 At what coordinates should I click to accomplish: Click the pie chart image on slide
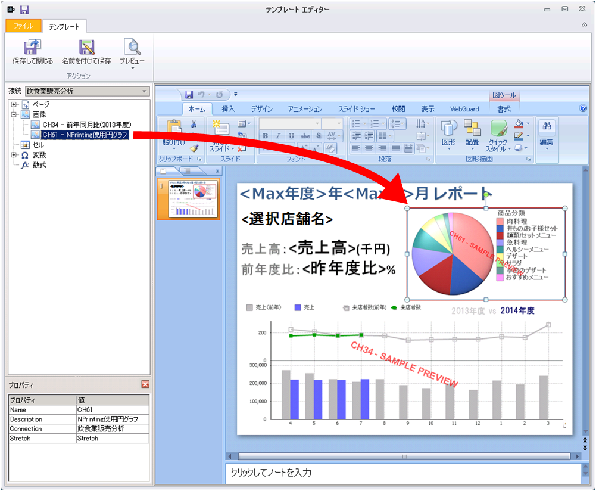(x=486, y=254)
